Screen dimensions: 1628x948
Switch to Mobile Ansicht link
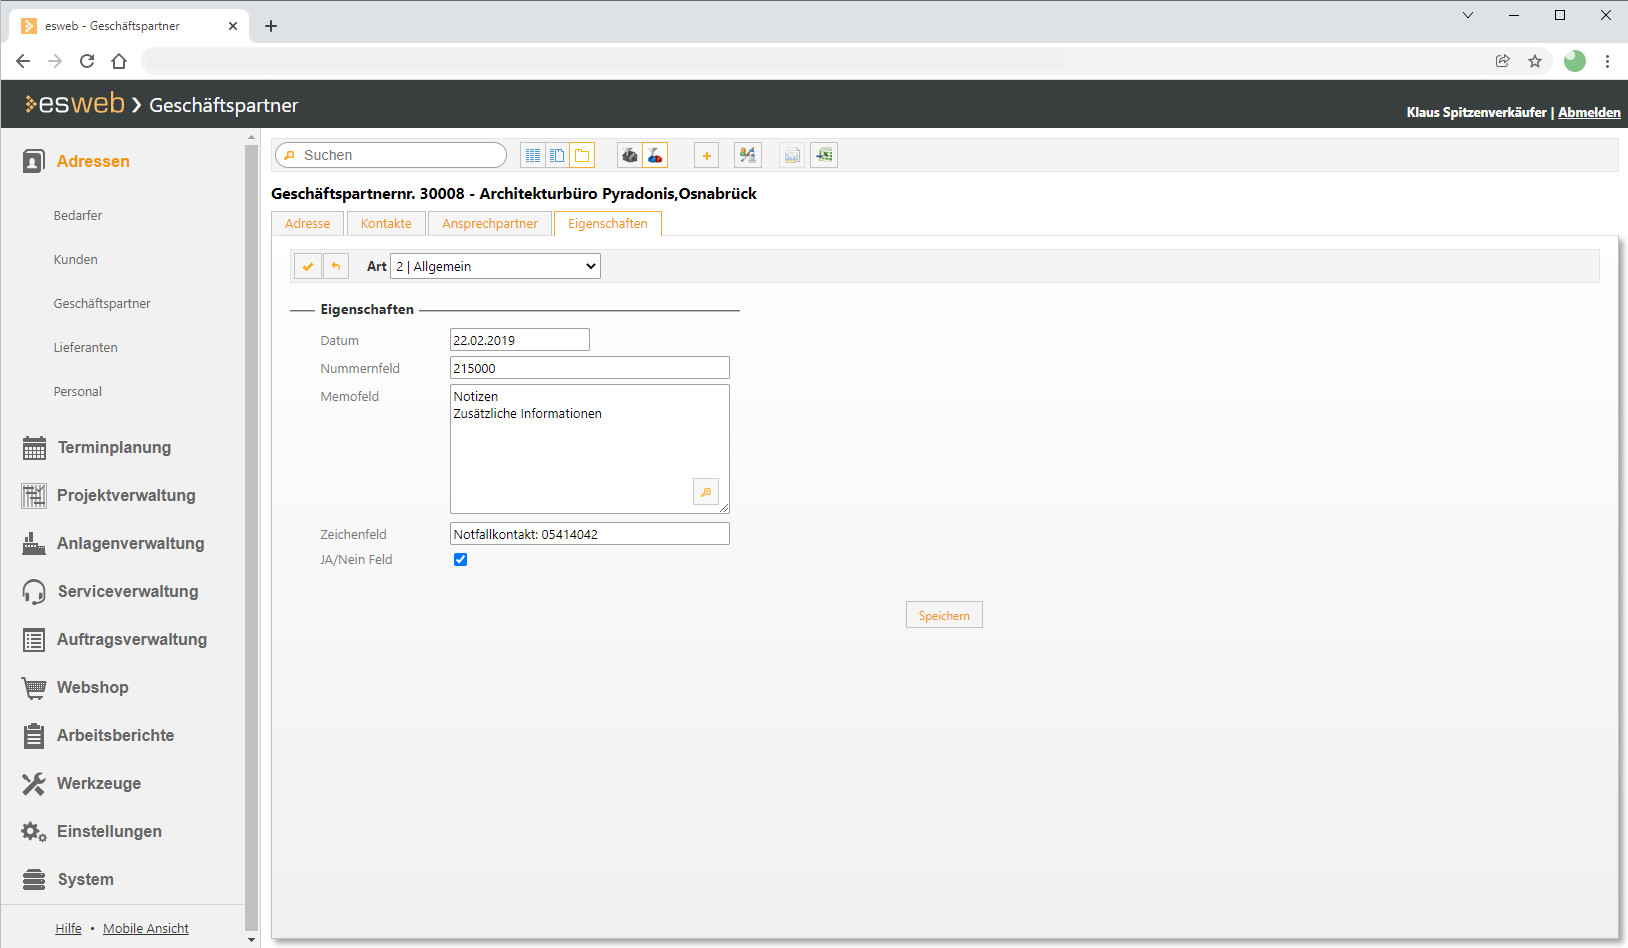click(x=146, y=929)
